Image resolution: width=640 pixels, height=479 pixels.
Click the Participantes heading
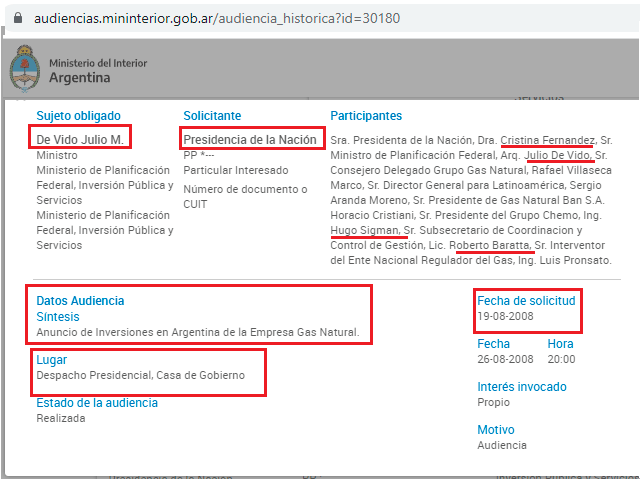366,116
